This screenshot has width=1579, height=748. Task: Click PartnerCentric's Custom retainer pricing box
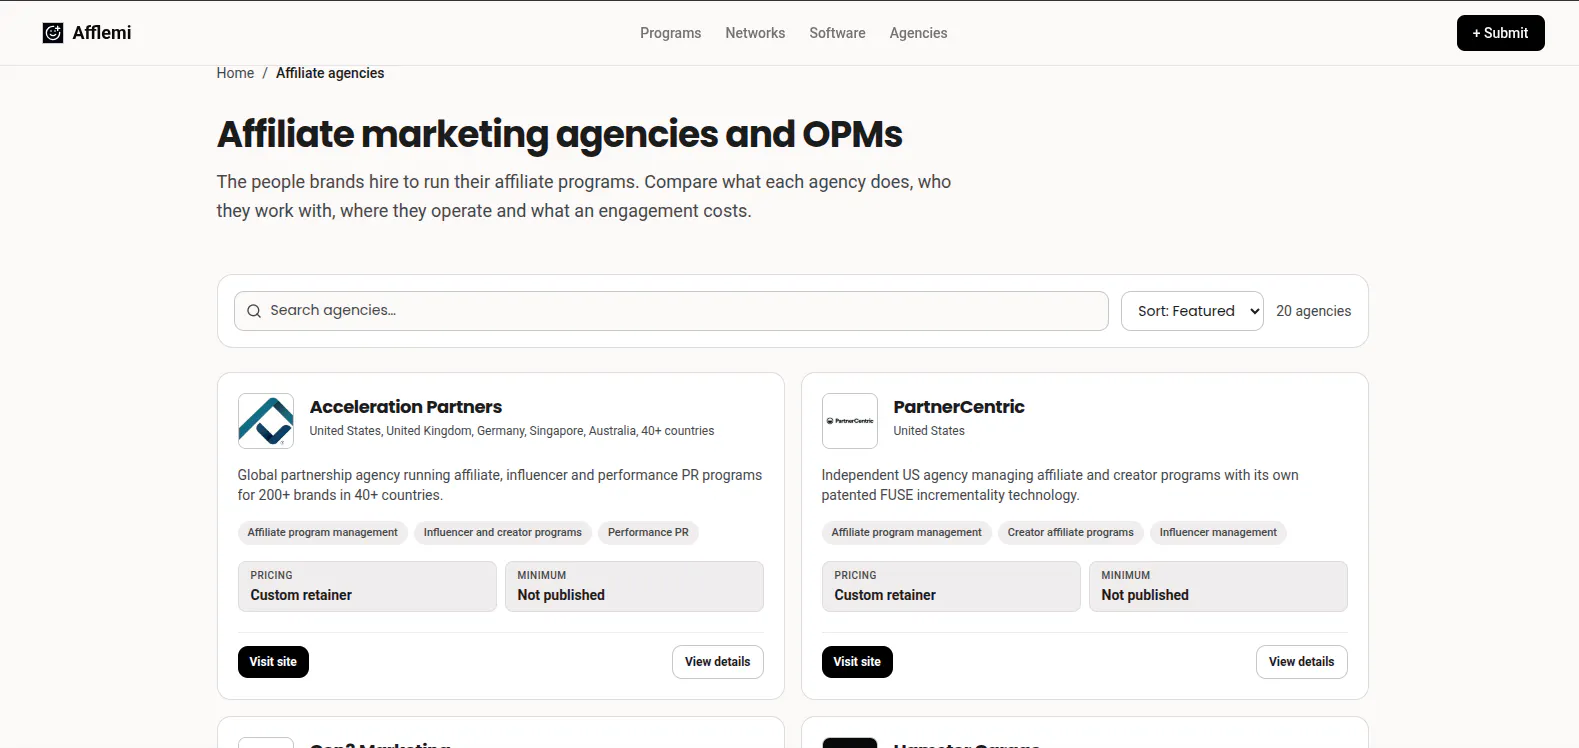tap(951, 586)
